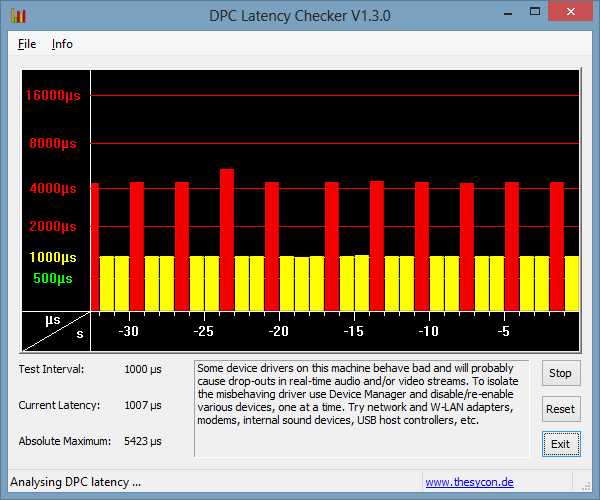Click the Absolute Maximum value 5423 µs
The width and height of the screenshot is (600, 500).
coord(143,441)
